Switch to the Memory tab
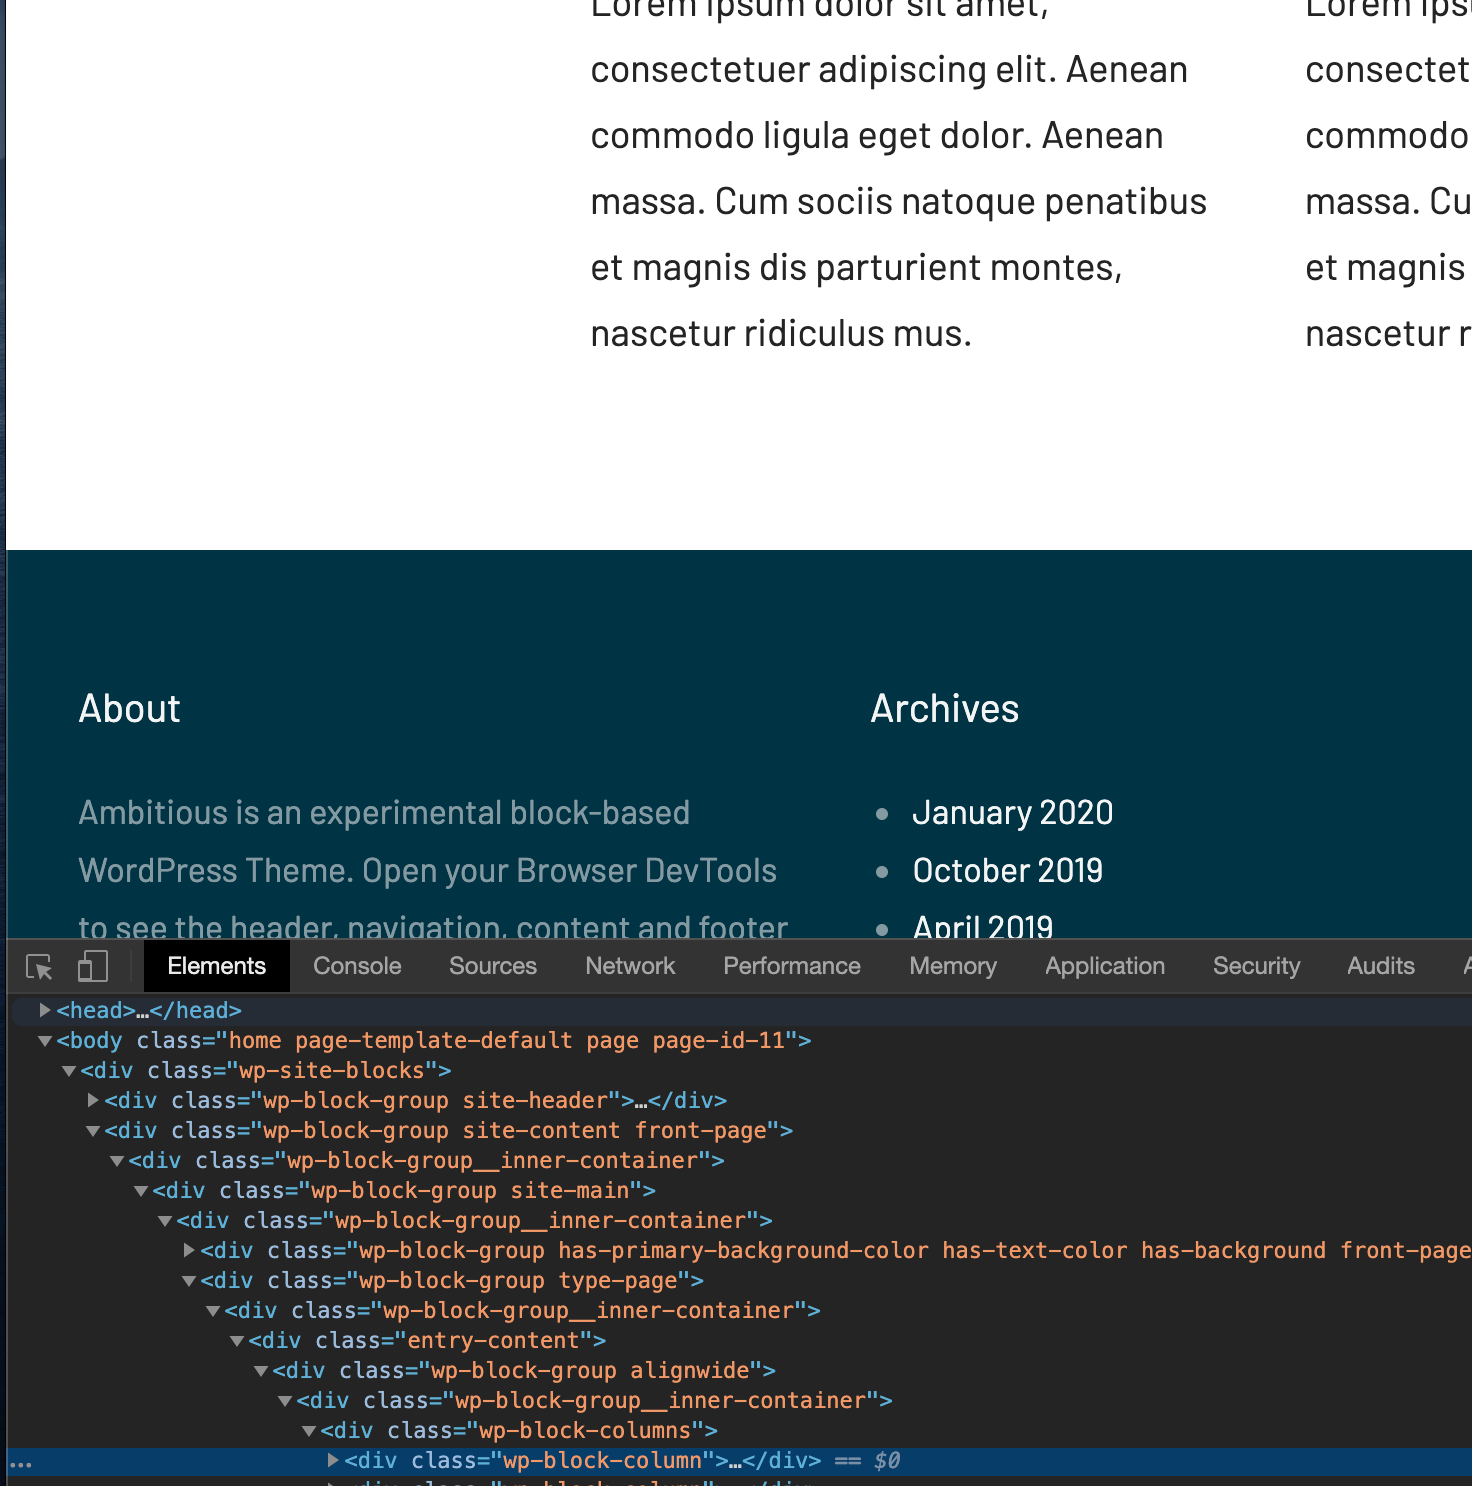This screenshot has height=1486, width=1472. [x=953, y=966]
